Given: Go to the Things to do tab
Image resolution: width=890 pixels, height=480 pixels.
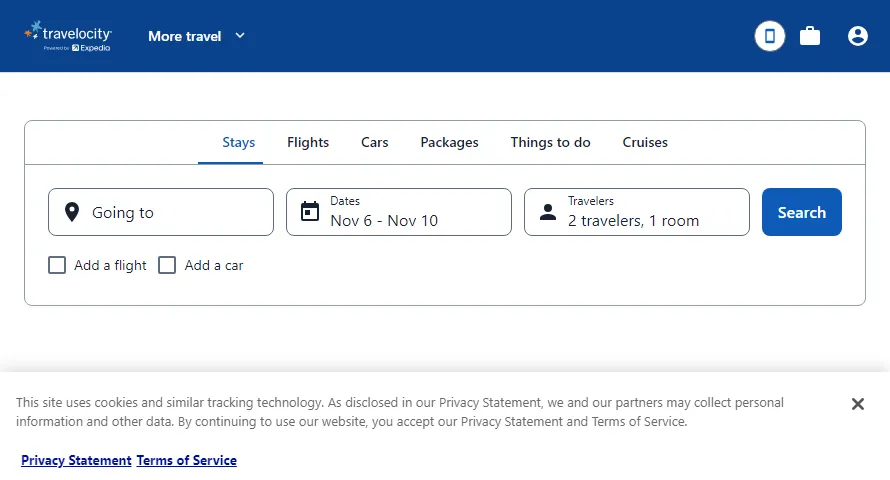Looking at the screenshot, I should [x=550, y=142].
